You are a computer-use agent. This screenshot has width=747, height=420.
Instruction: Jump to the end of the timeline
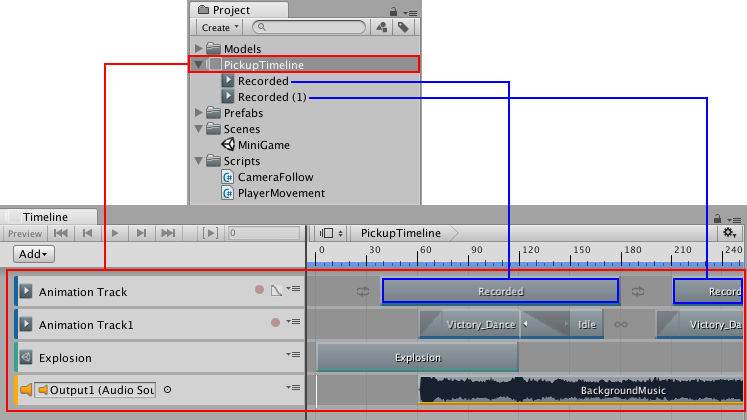click(168, 233)
